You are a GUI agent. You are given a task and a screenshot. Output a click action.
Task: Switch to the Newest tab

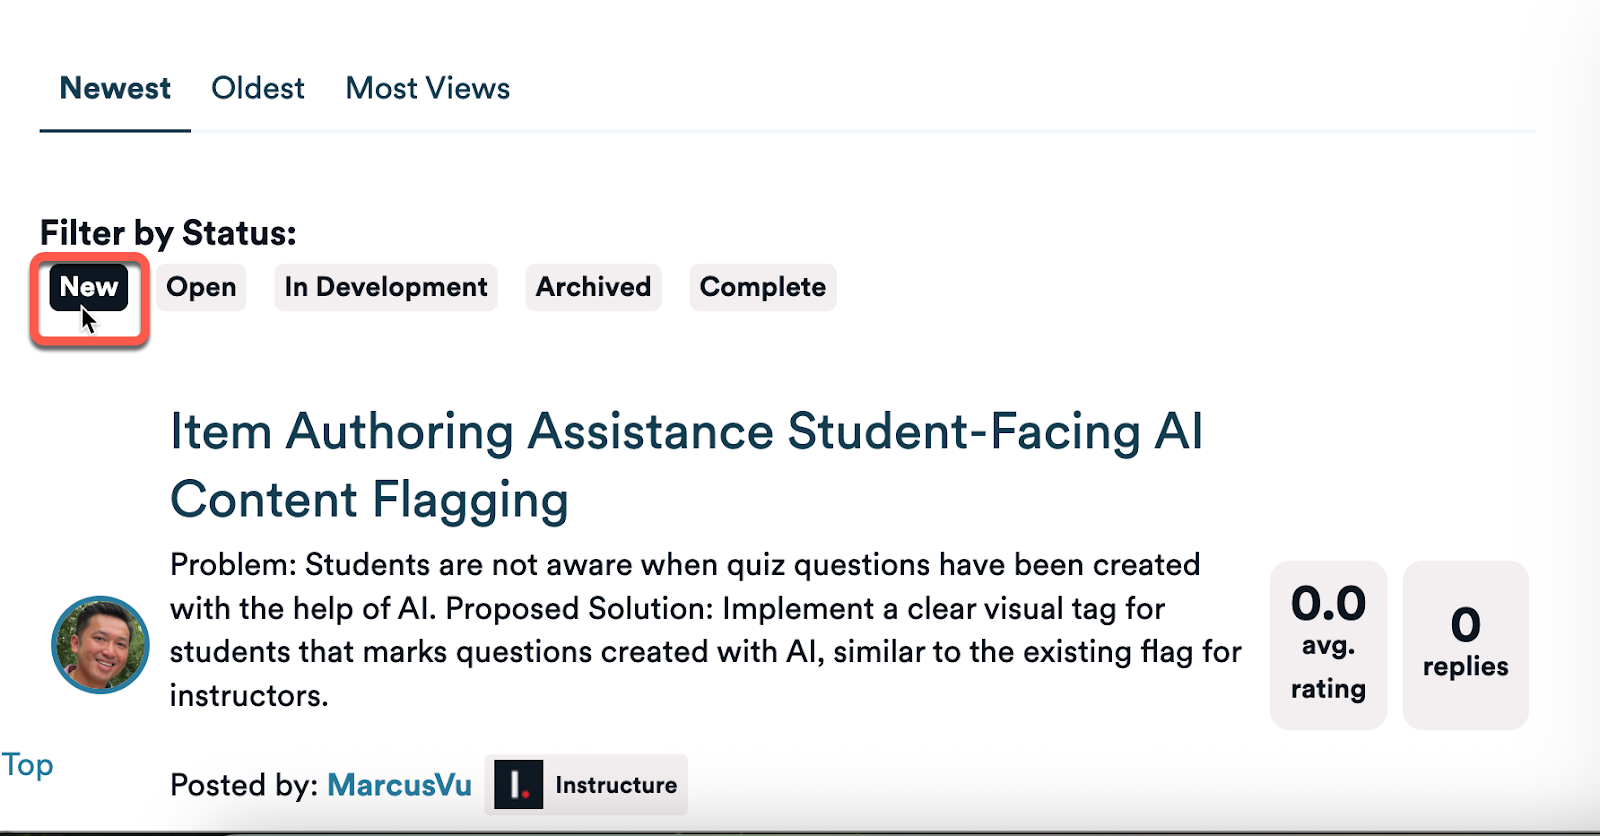(115, 88)
